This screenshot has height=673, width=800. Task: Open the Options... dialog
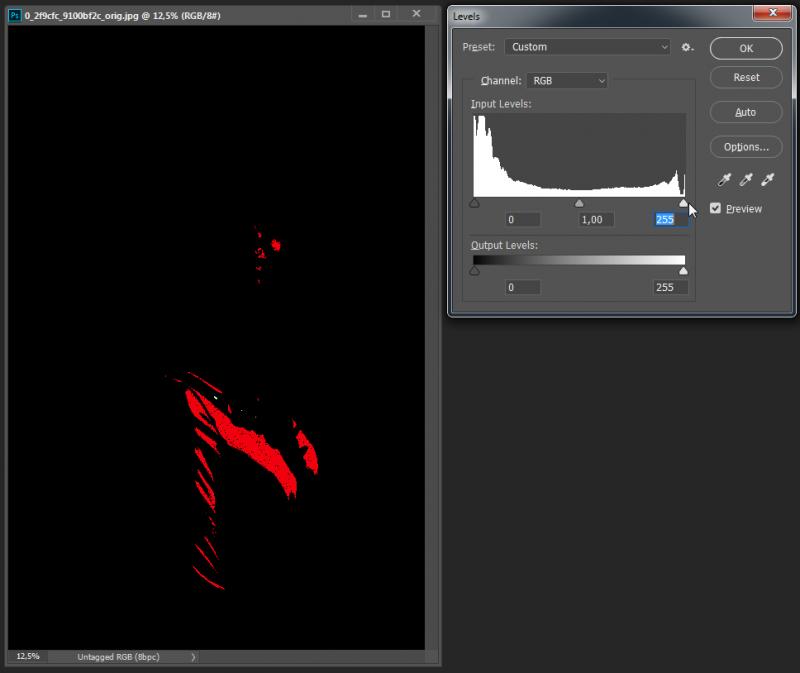point(746,147)
